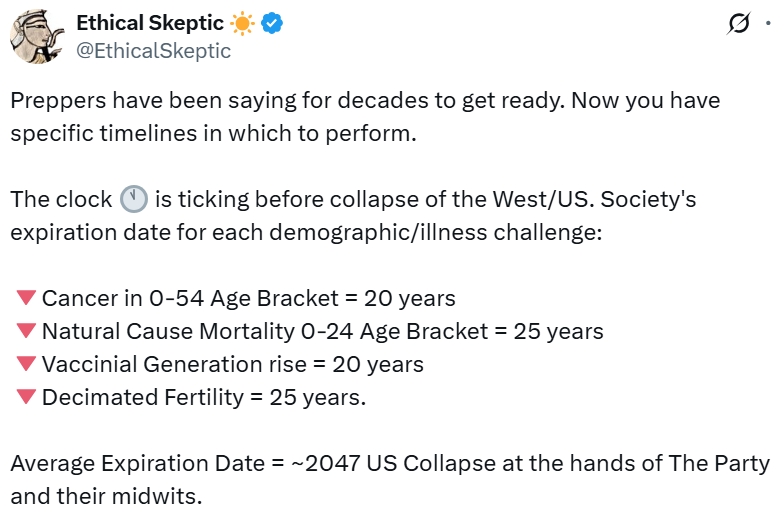The image size is (773, 515).
Task: Open the Ethical Skeptic profile avatar
Action: coord(37,37)
